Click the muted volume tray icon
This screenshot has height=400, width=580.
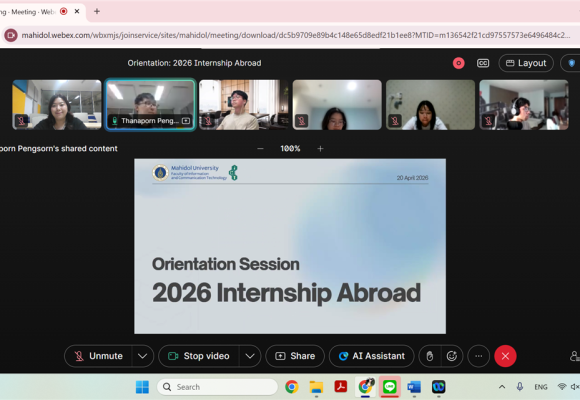[x=575, y=387]
